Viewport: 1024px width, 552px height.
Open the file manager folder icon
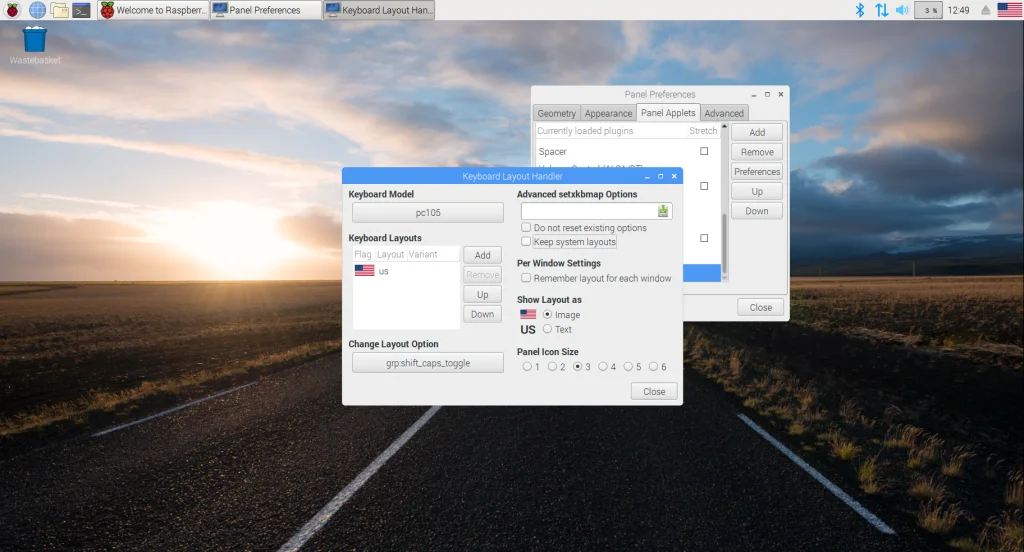pyautogui.click(x=59, y=10)
